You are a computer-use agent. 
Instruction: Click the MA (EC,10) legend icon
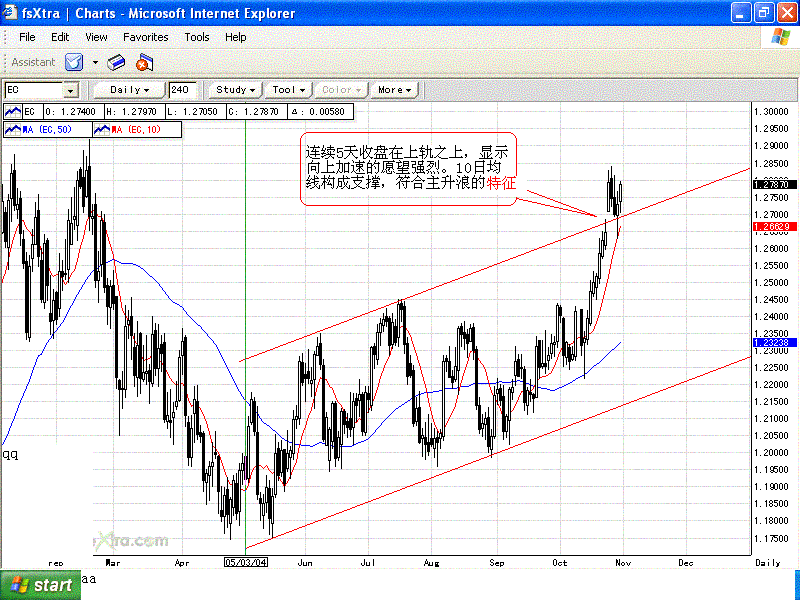[101, 129]
